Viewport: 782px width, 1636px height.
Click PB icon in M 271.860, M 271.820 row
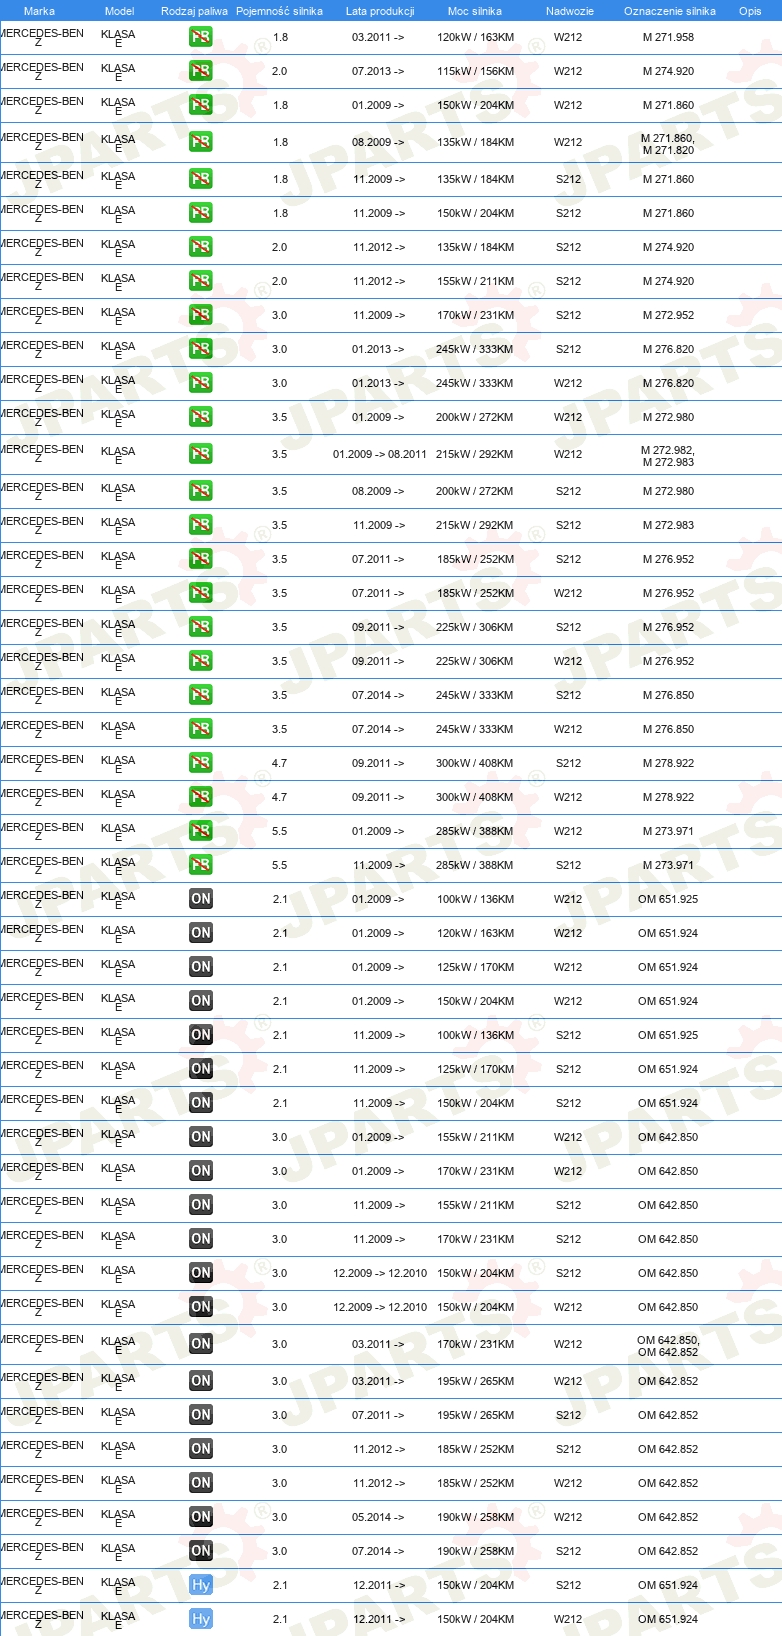201,142
